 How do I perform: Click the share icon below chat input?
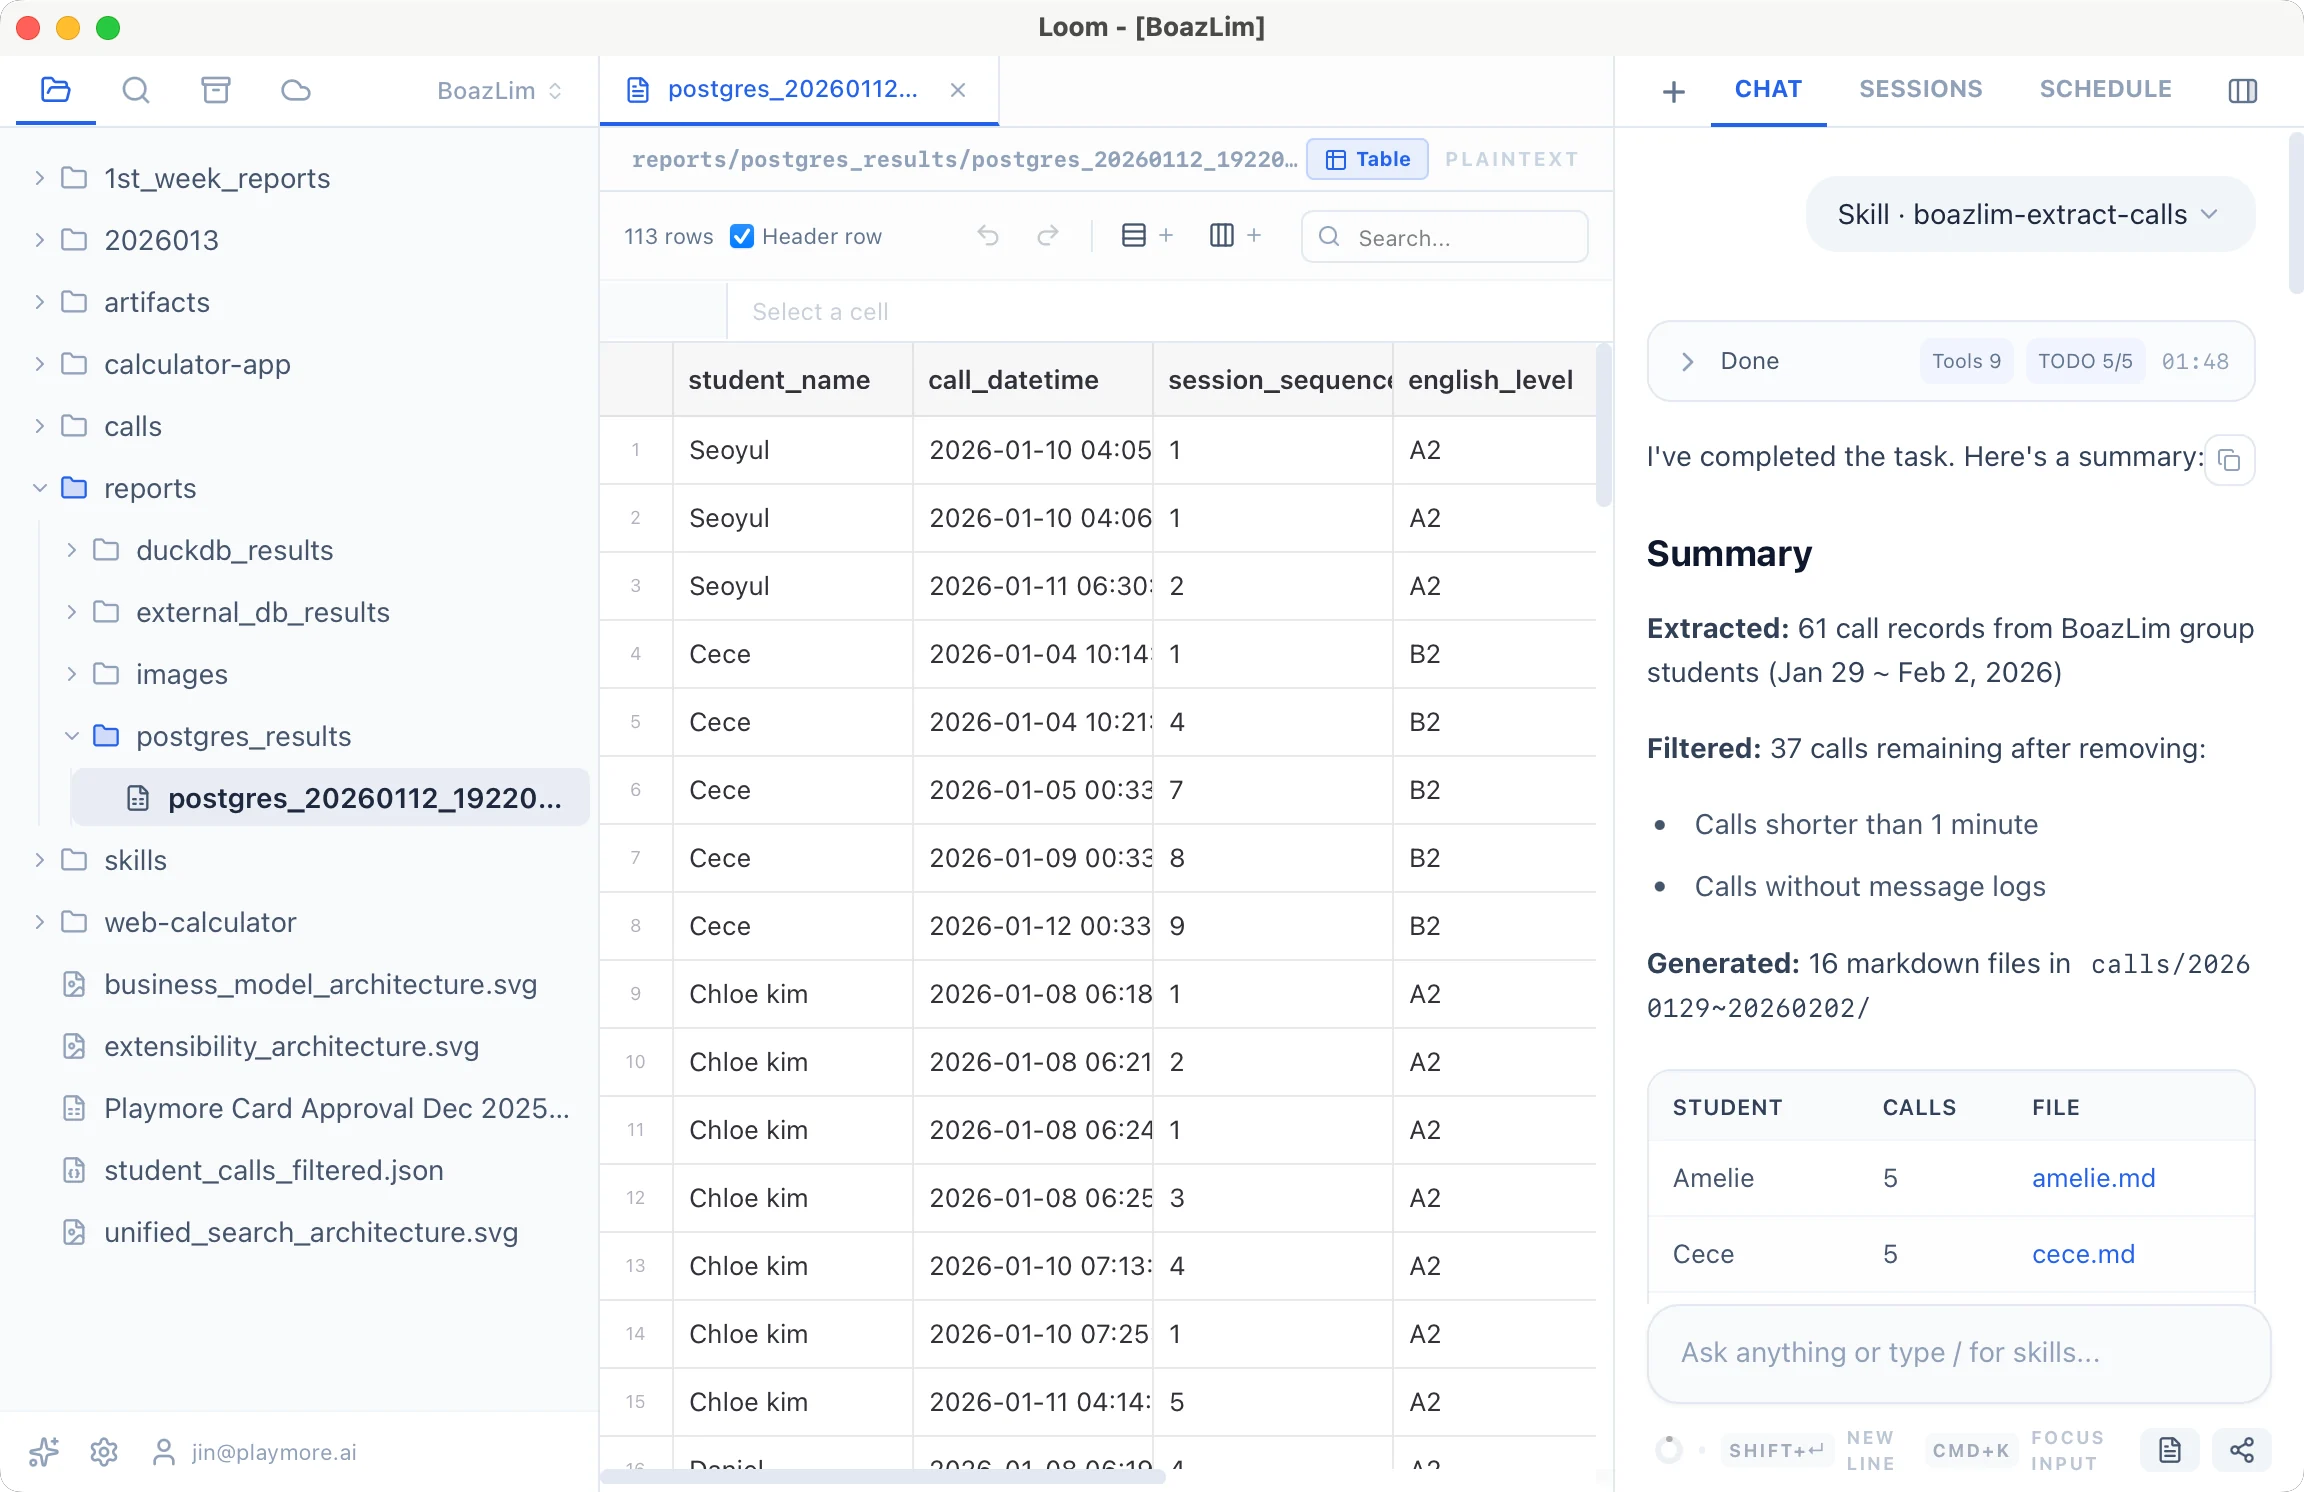click(x=2241, y=1450)
